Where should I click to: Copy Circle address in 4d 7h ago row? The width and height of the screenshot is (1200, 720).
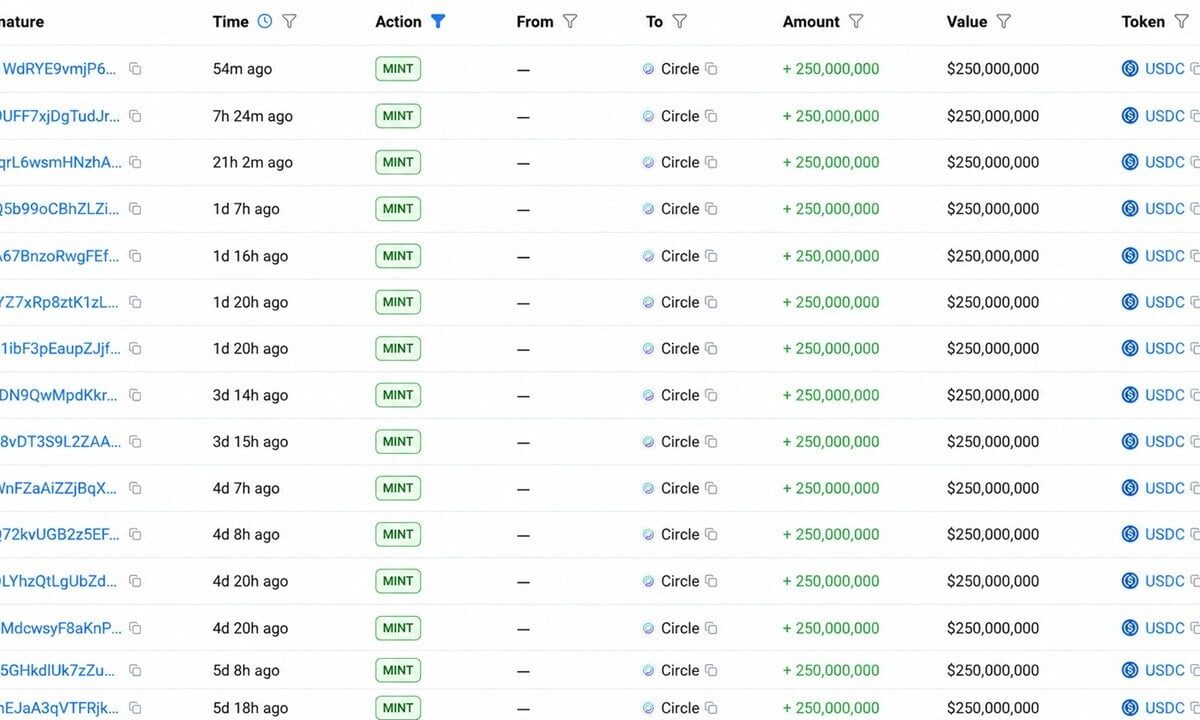[711, 488]
